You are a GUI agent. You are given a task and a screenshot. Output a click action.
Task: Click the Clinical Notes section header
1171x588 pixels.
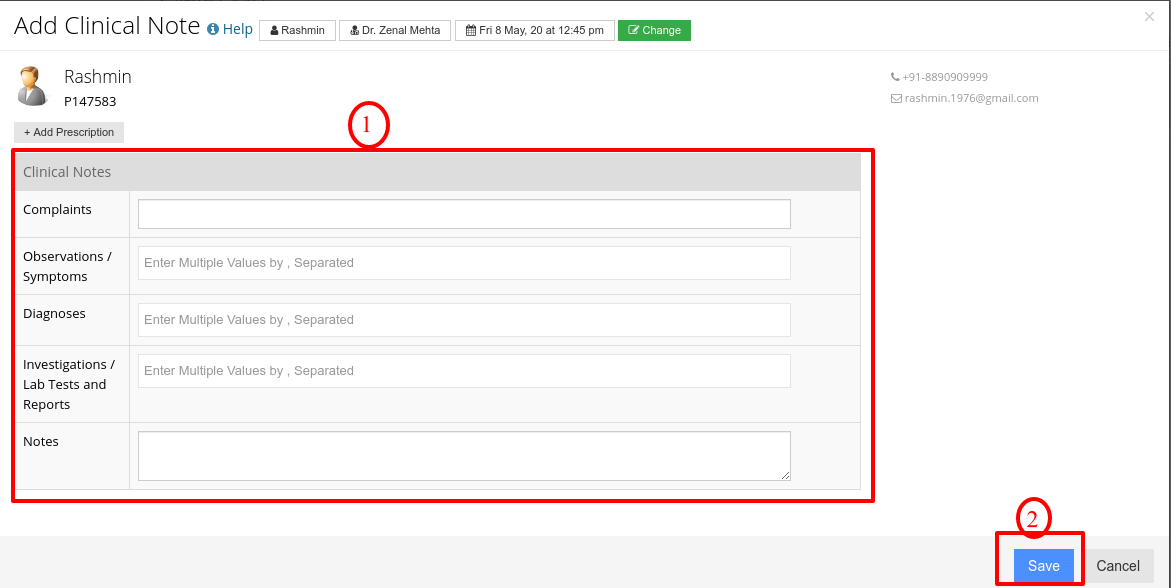[438, 172]
